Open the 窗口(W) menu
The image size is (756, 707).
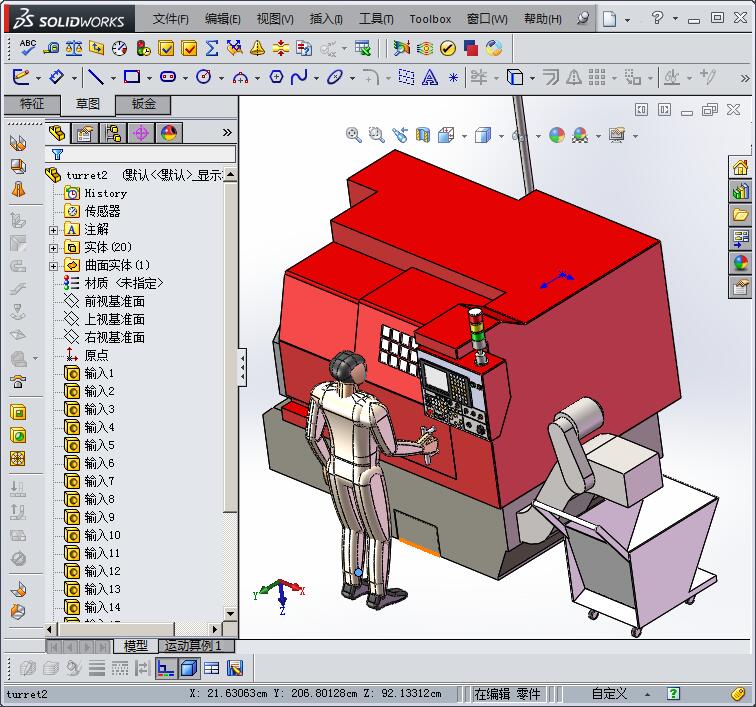(487, 19)
